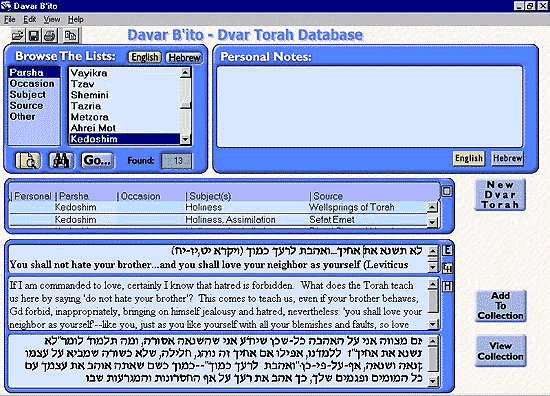Image resolution: width=550 pixels, height=396 pixels.
Task: Open the View menu
Action: point(52,19)
